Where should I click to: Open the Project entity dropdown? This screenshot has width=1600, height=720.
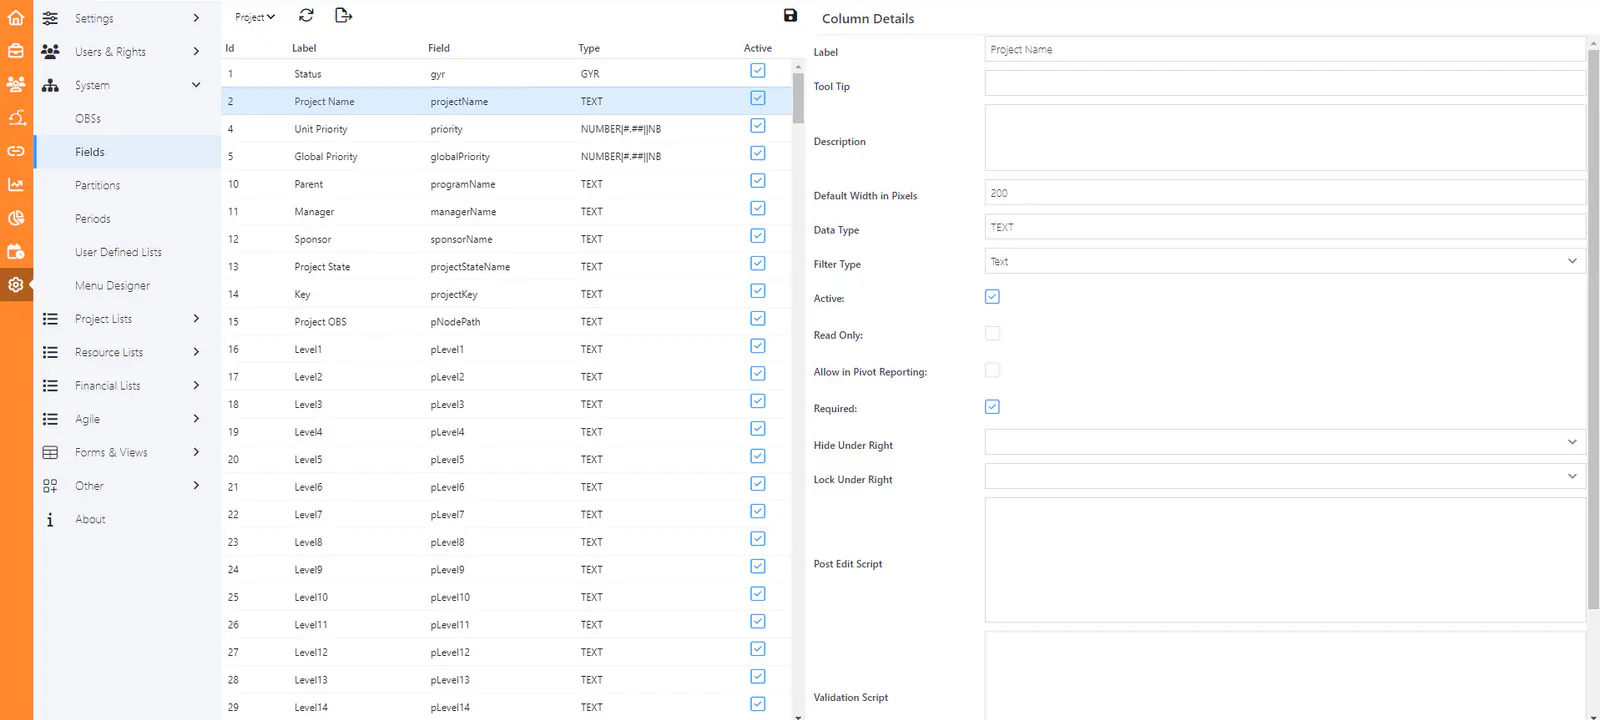pyautogui.click(x=255, y=17)
